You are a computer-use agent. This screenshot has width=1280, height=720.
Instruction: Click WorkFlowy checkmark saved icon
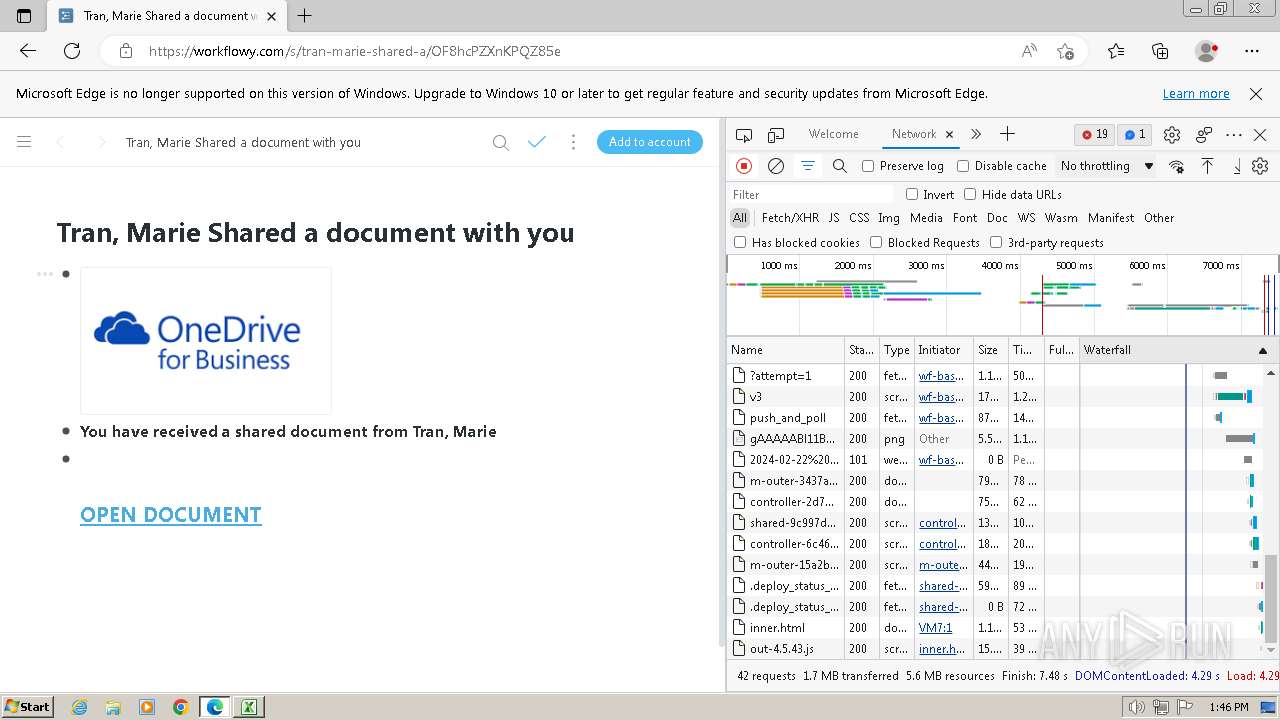(537, 142)
